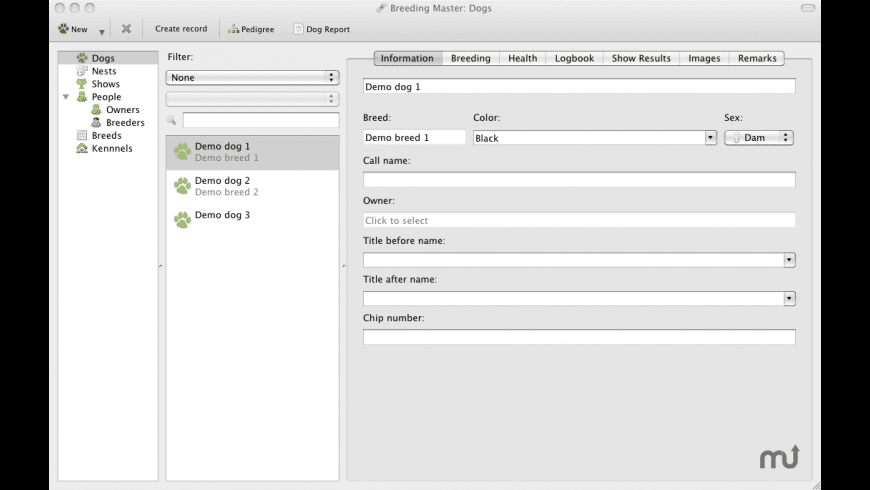The width and height of the screenshot is (870, 490).
Task: Generate the Dog Report
Action: 322,29
